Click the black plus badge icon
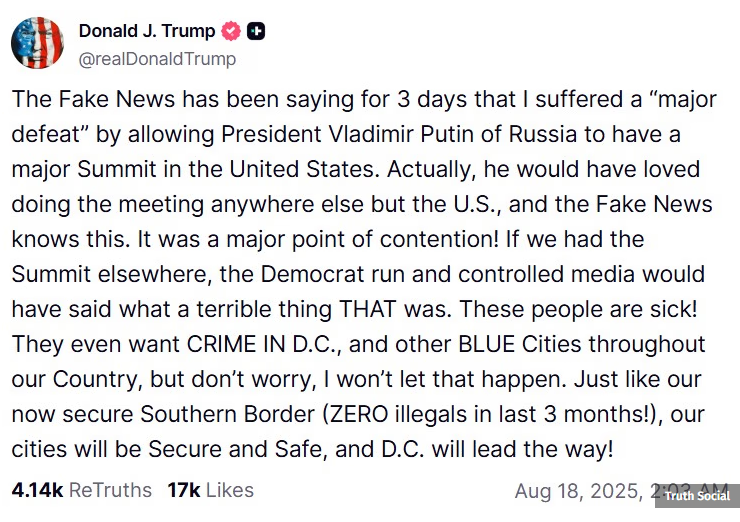740x522 pixels. (x=256, y=31)
